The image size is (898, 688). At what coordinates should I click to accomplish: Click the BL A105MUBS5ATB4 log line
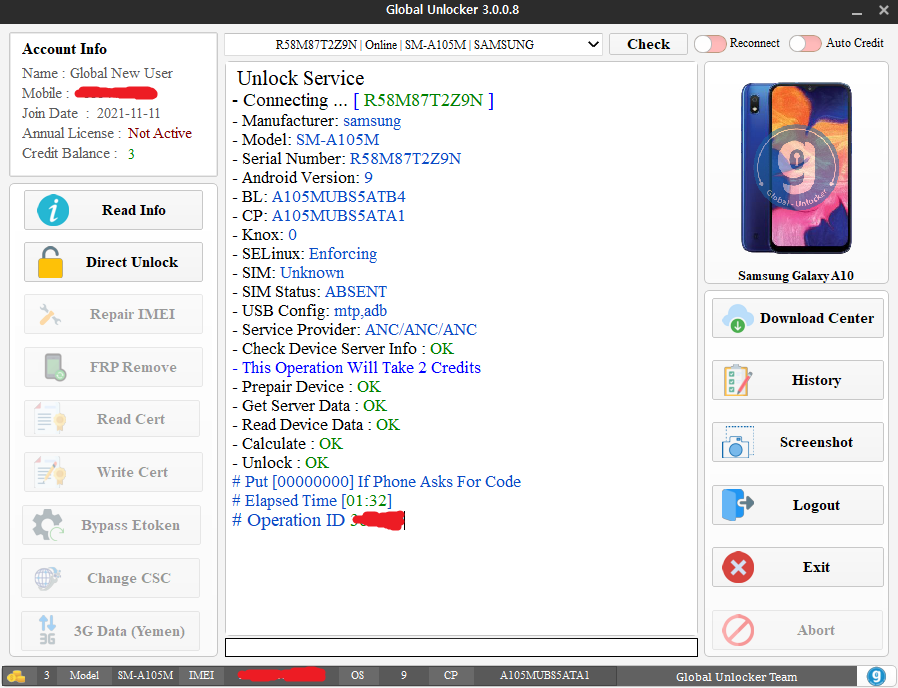pos(319,196)
